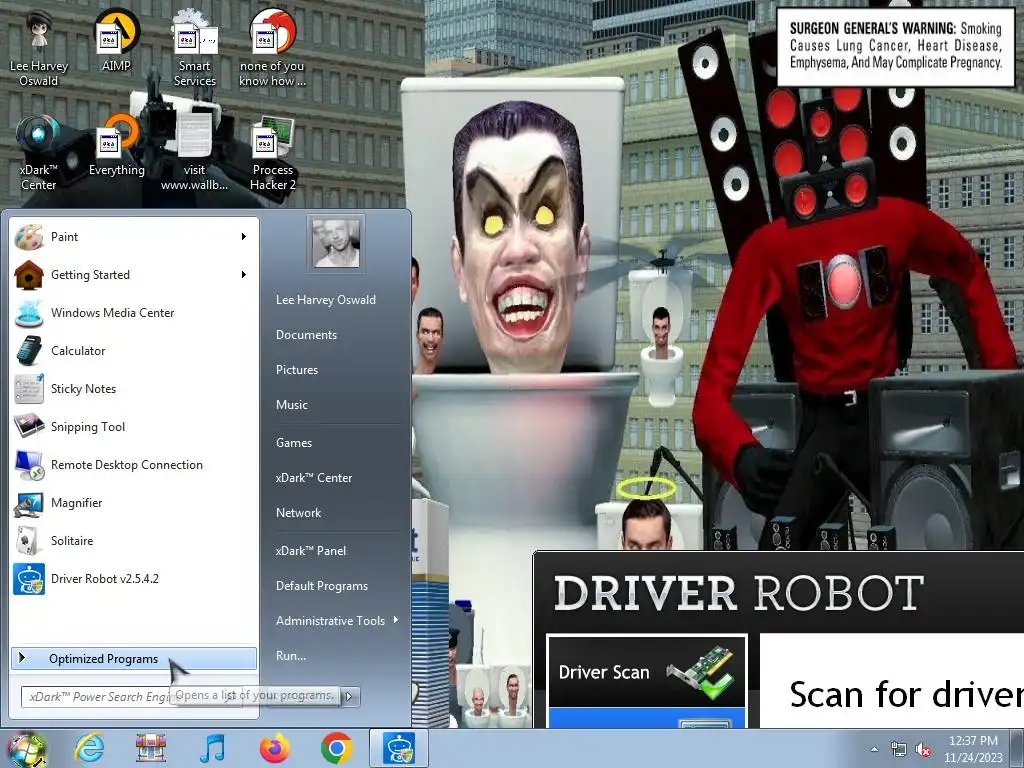Switch to Driver Robot taskbar button
Image resolution: width=1024 pixels, height=768 pixels.
(399, 748)
